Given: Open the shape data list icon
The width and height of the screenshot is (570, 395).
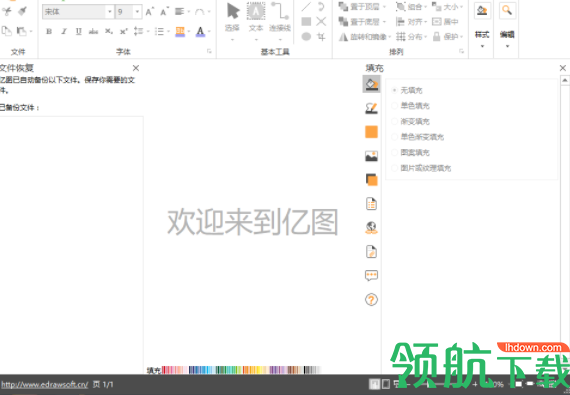Looking at the screenshot, I should [x=371, y=204].
